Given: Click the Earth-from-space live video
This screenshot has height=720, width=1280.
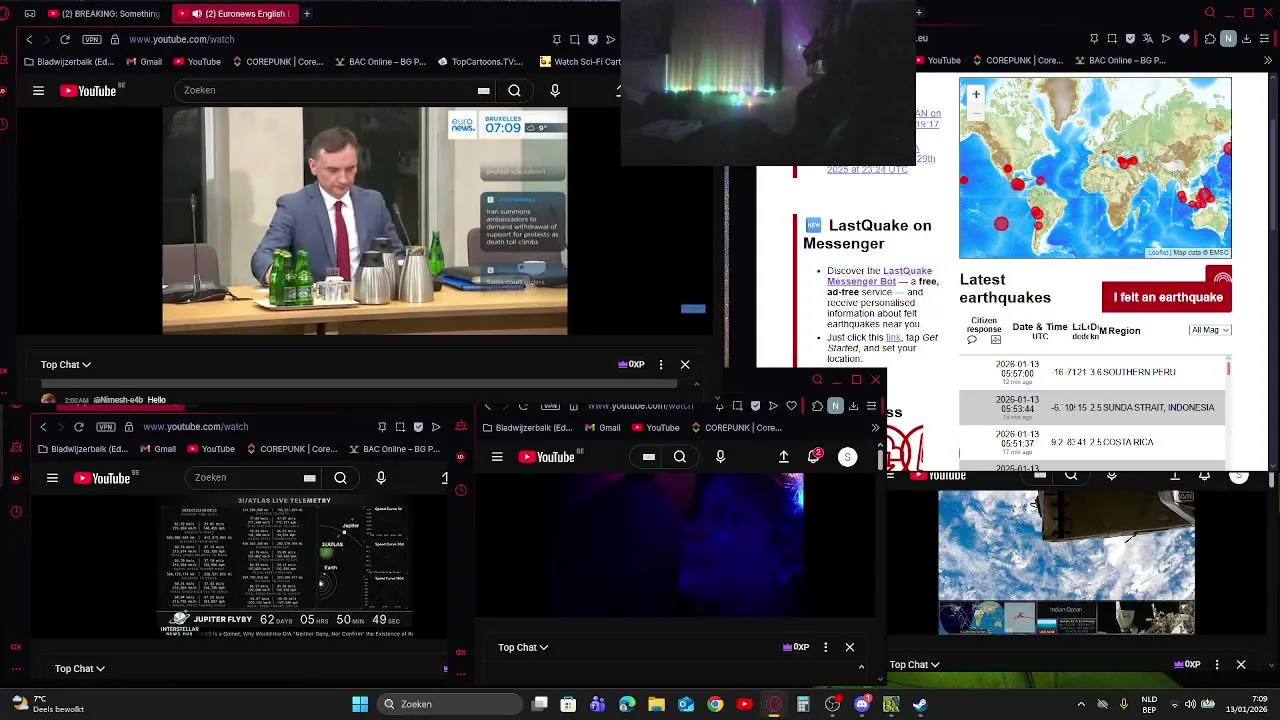Looking at the screenshot, I should coord(1066,562).
